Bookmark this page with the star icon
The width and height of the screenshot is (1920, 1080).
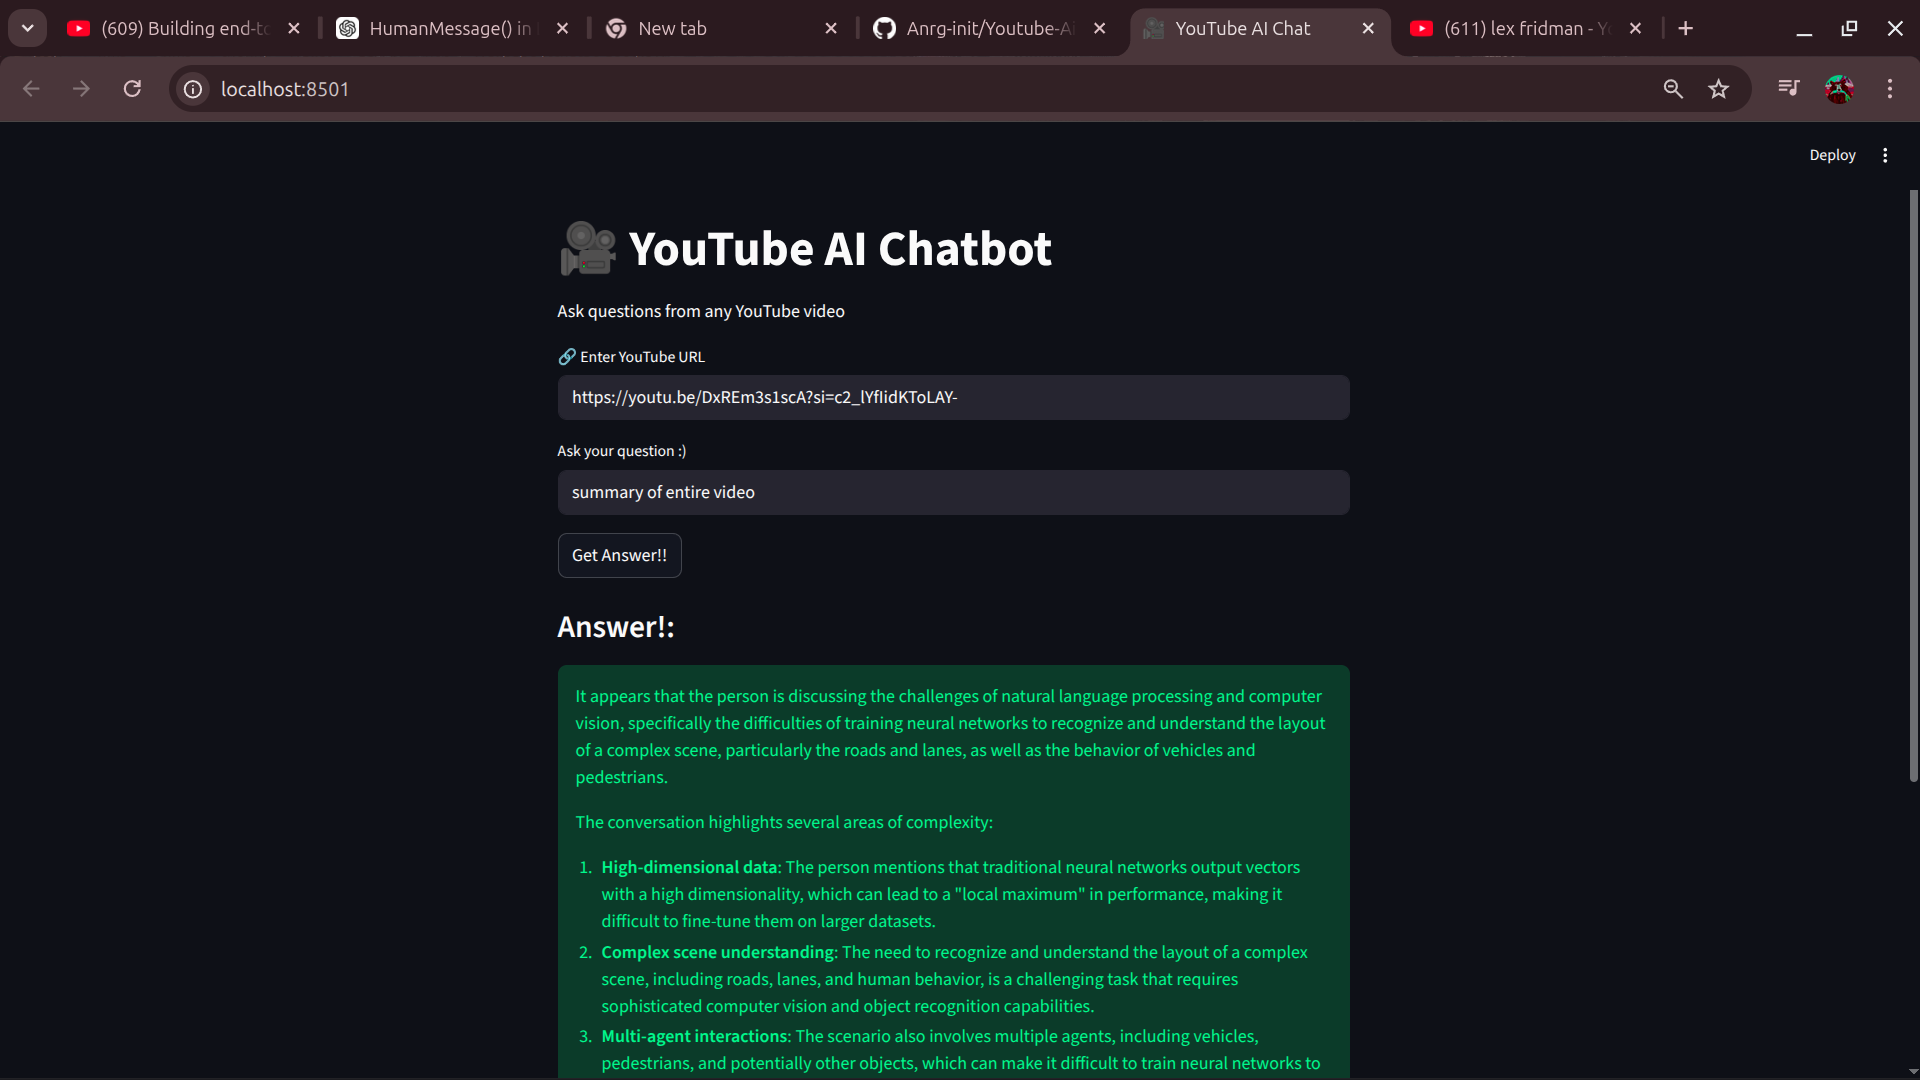click(1719, 89)
